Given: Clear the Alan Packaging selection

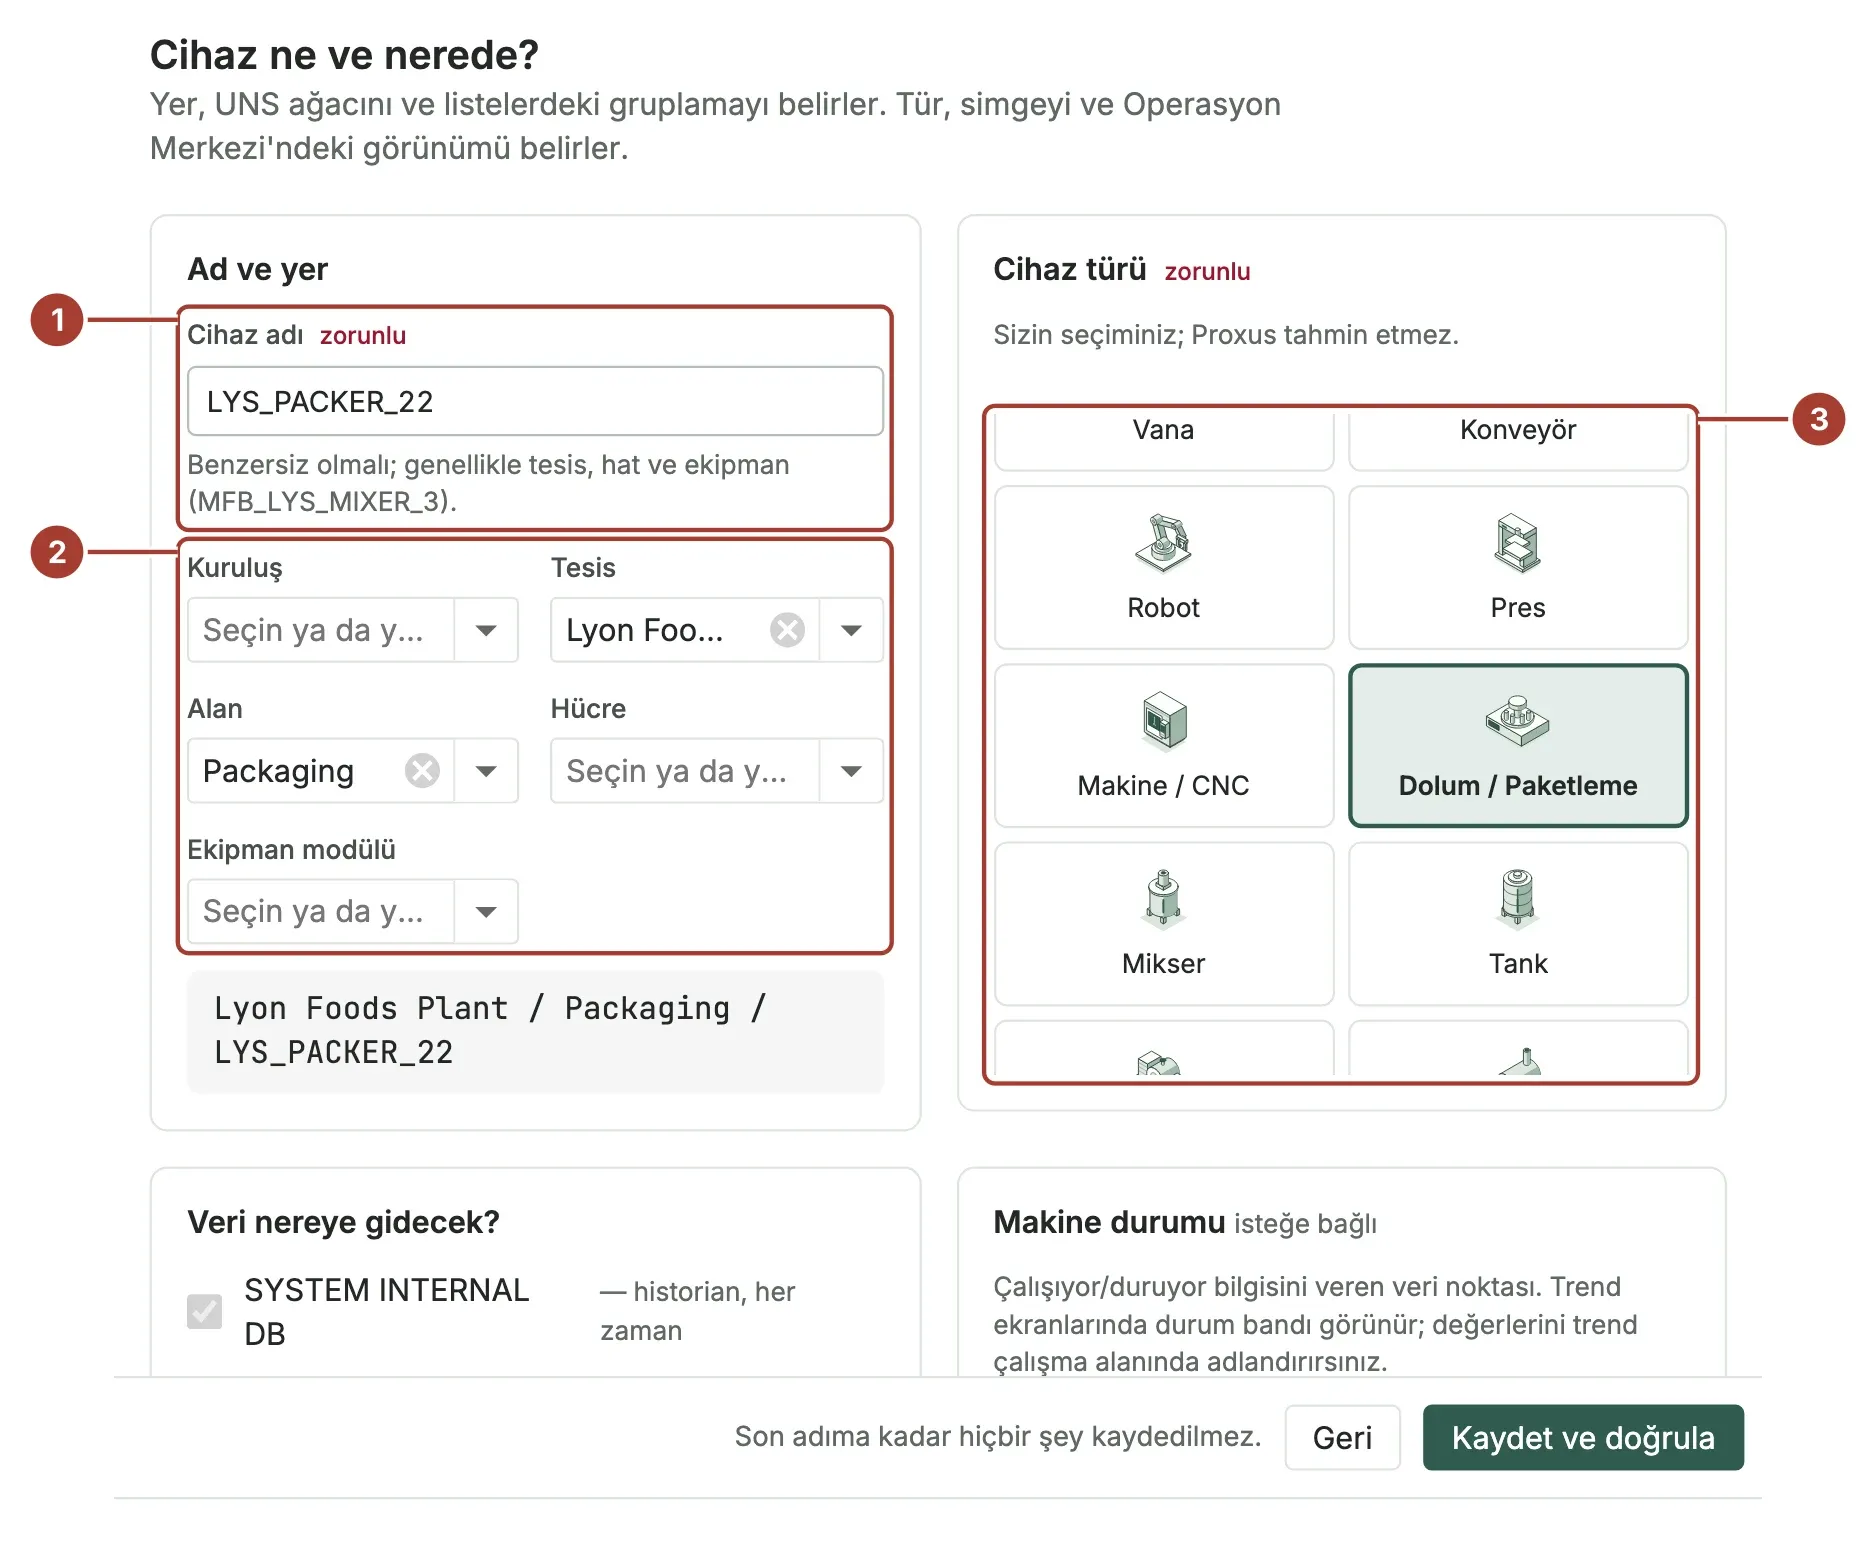Looking at the screenshot, I should tap(422, 771).
